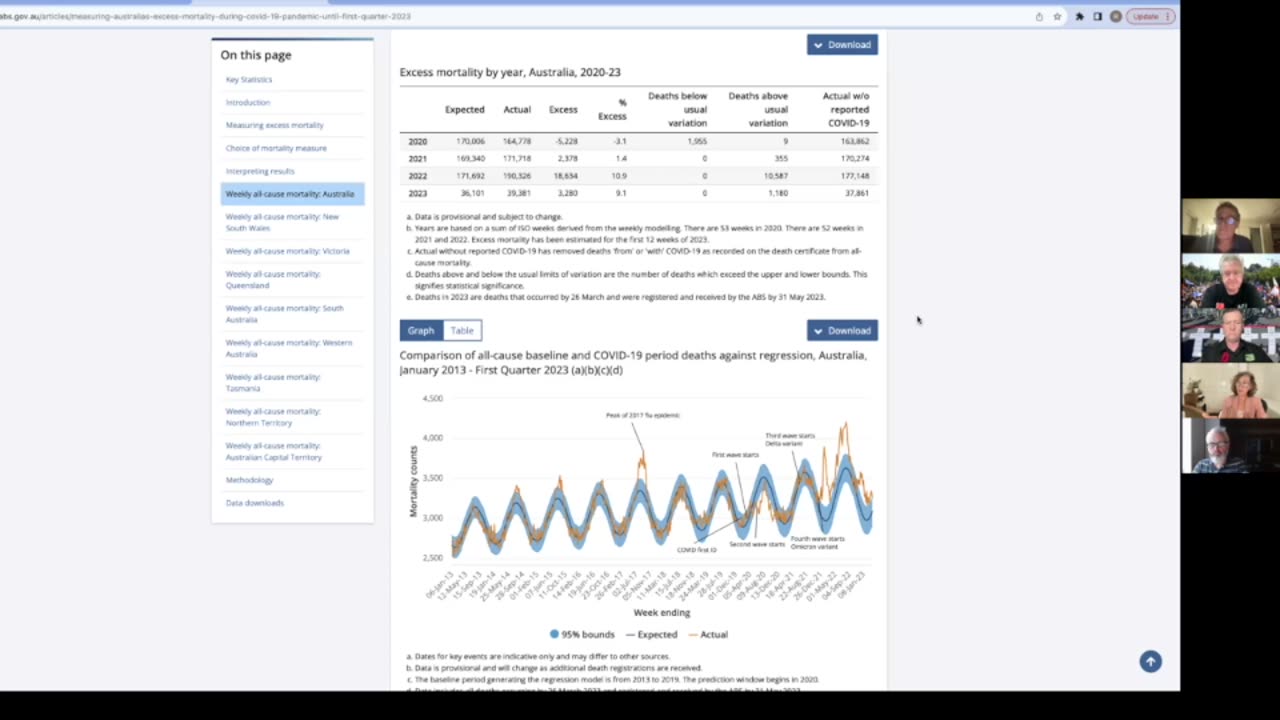The image size is (1280, 720).
Task: Select the third participant video thumbnail
Action: click(1230, 336)
